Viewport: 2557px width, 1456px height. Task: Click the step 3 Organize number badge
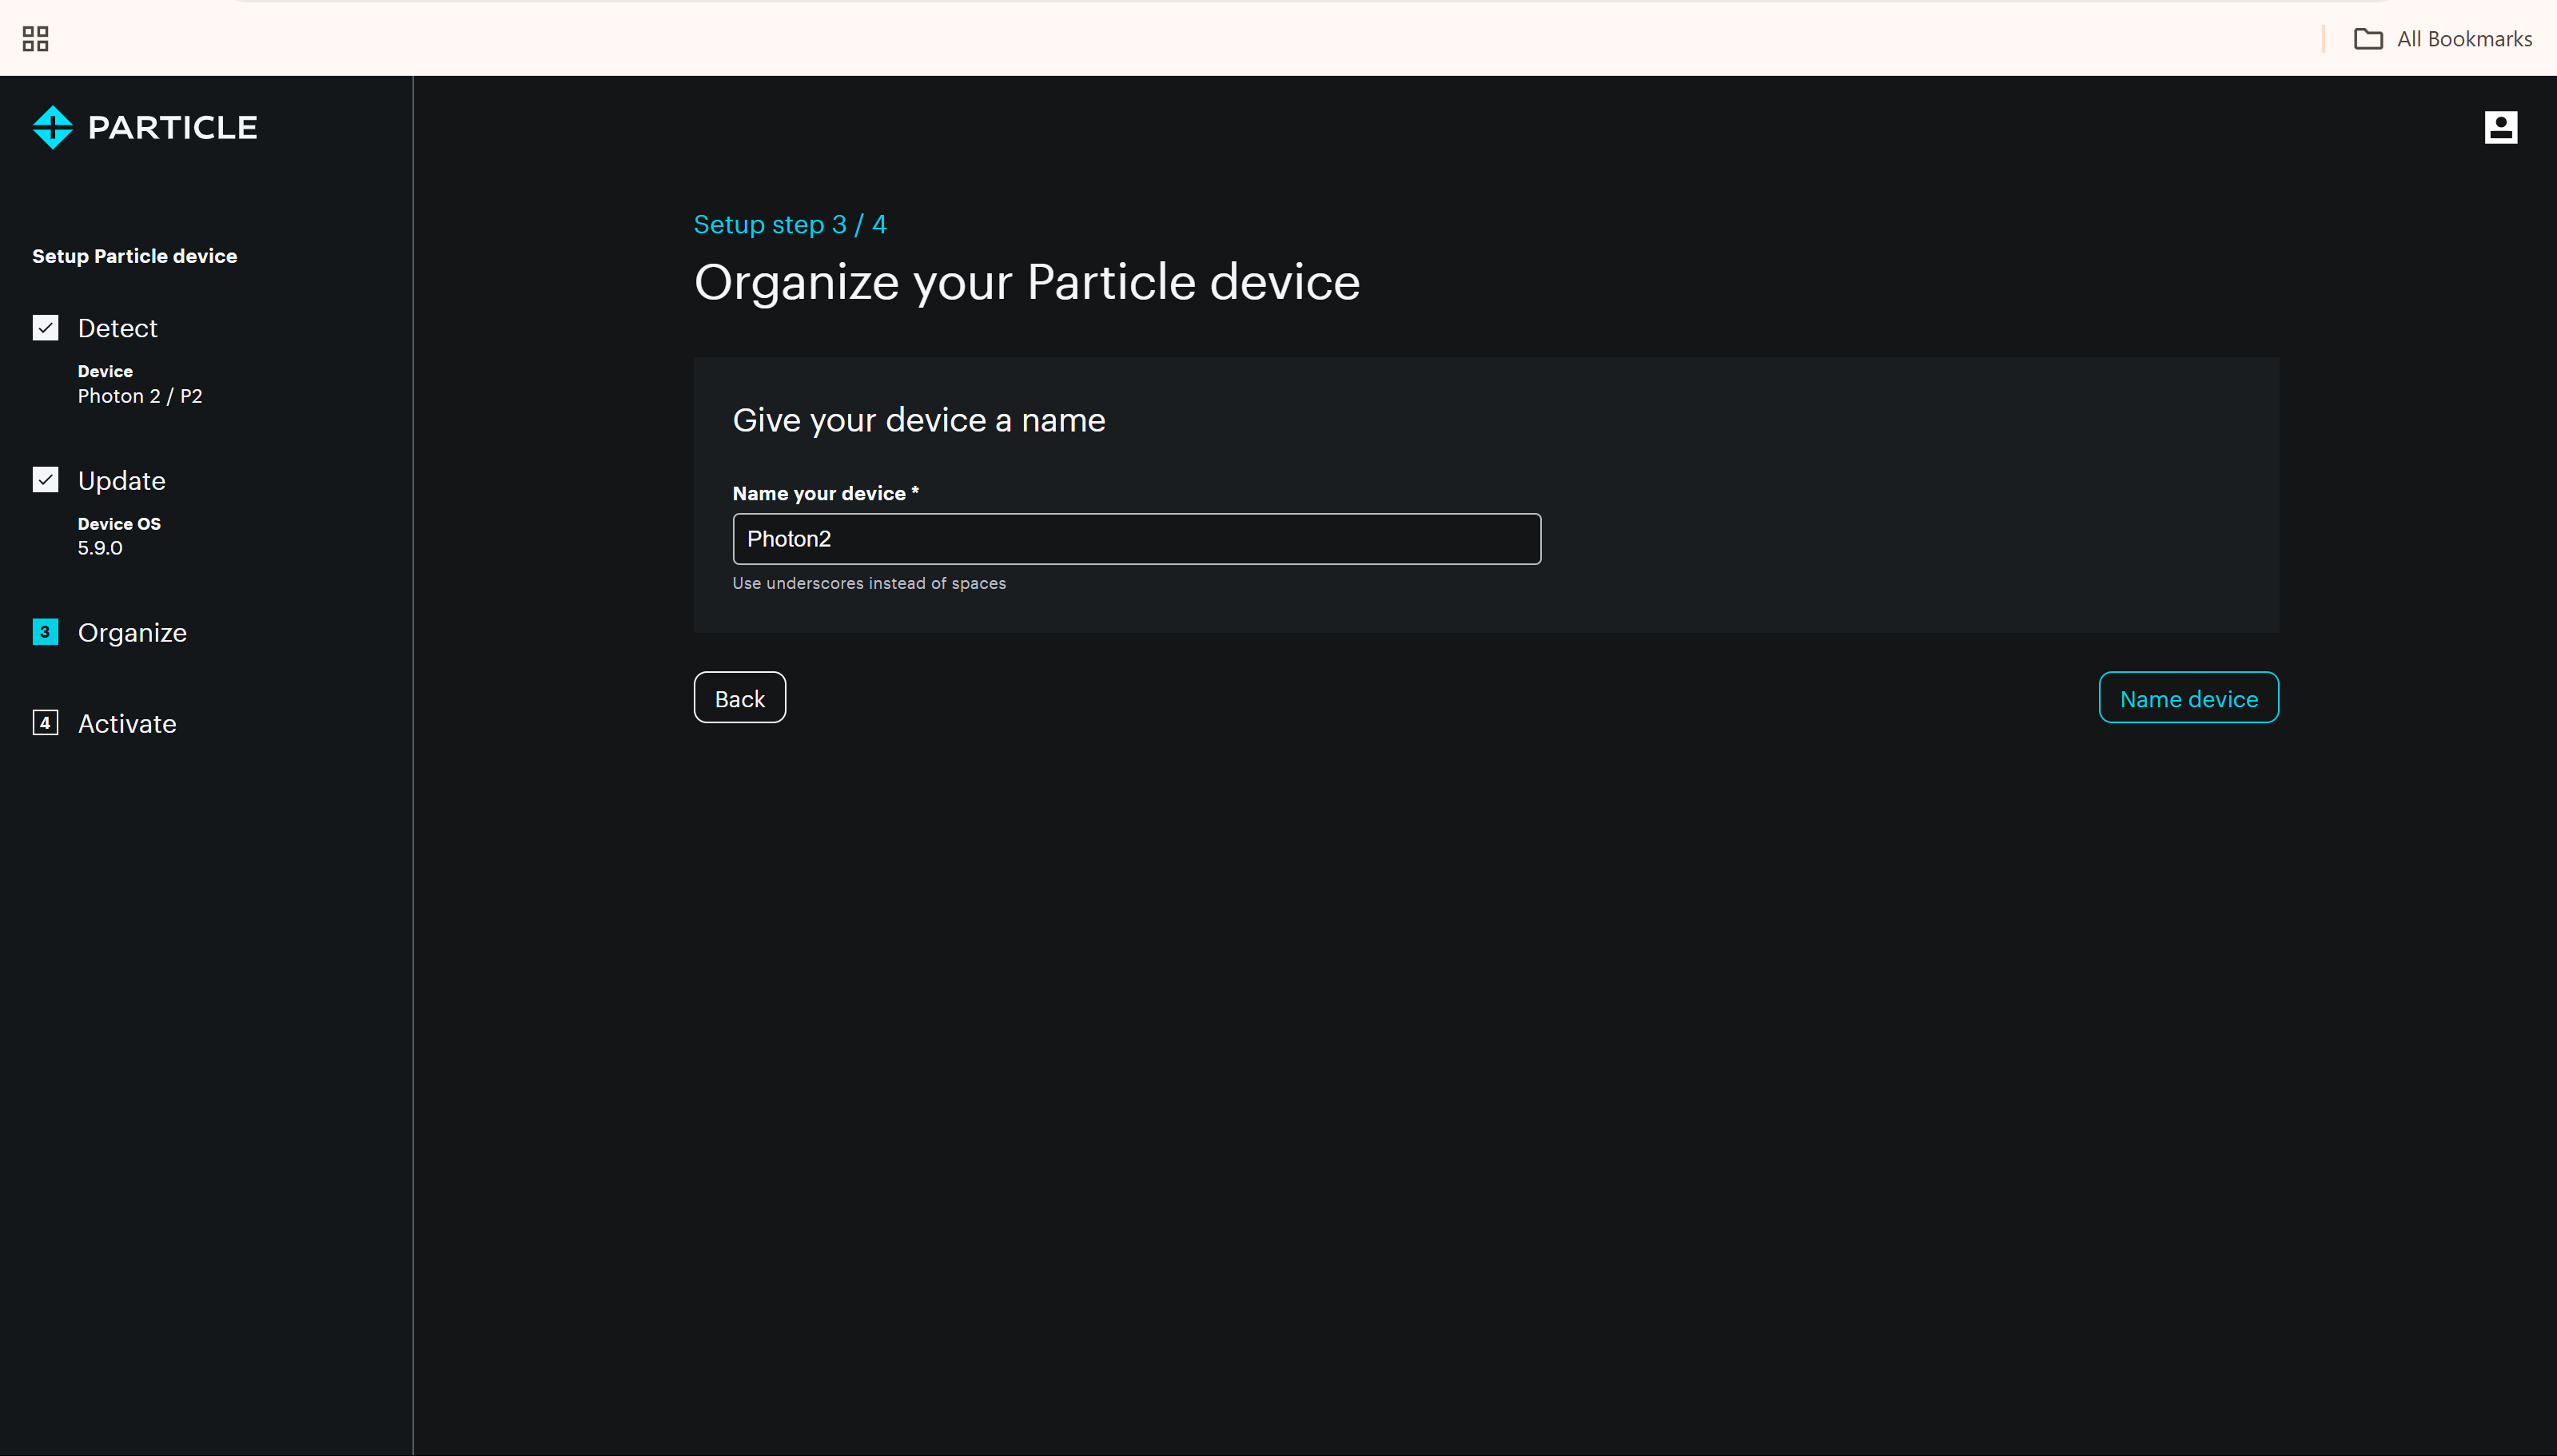point(45,632)
